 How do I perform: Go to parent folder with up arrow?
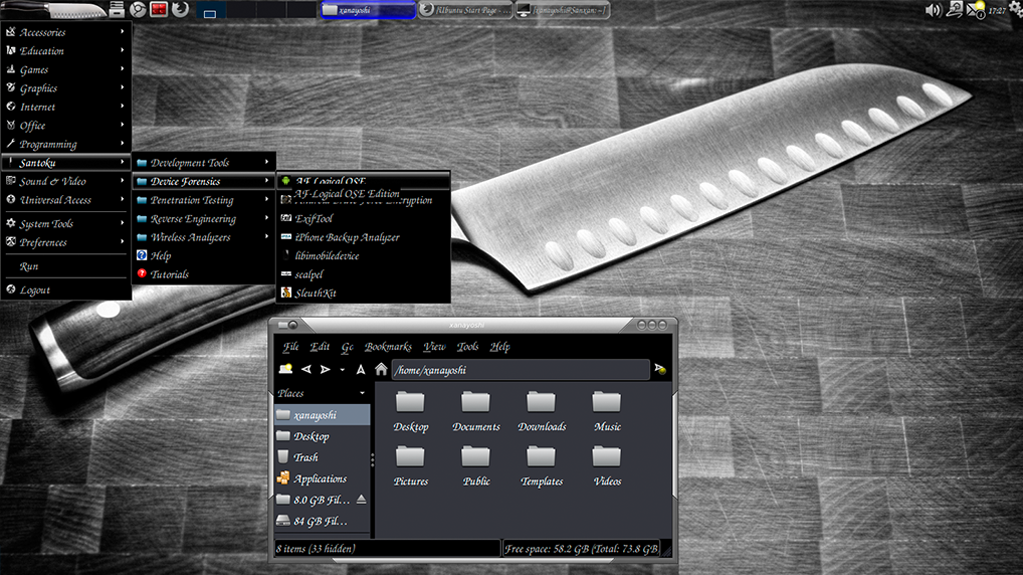click(x=360, y=369)
